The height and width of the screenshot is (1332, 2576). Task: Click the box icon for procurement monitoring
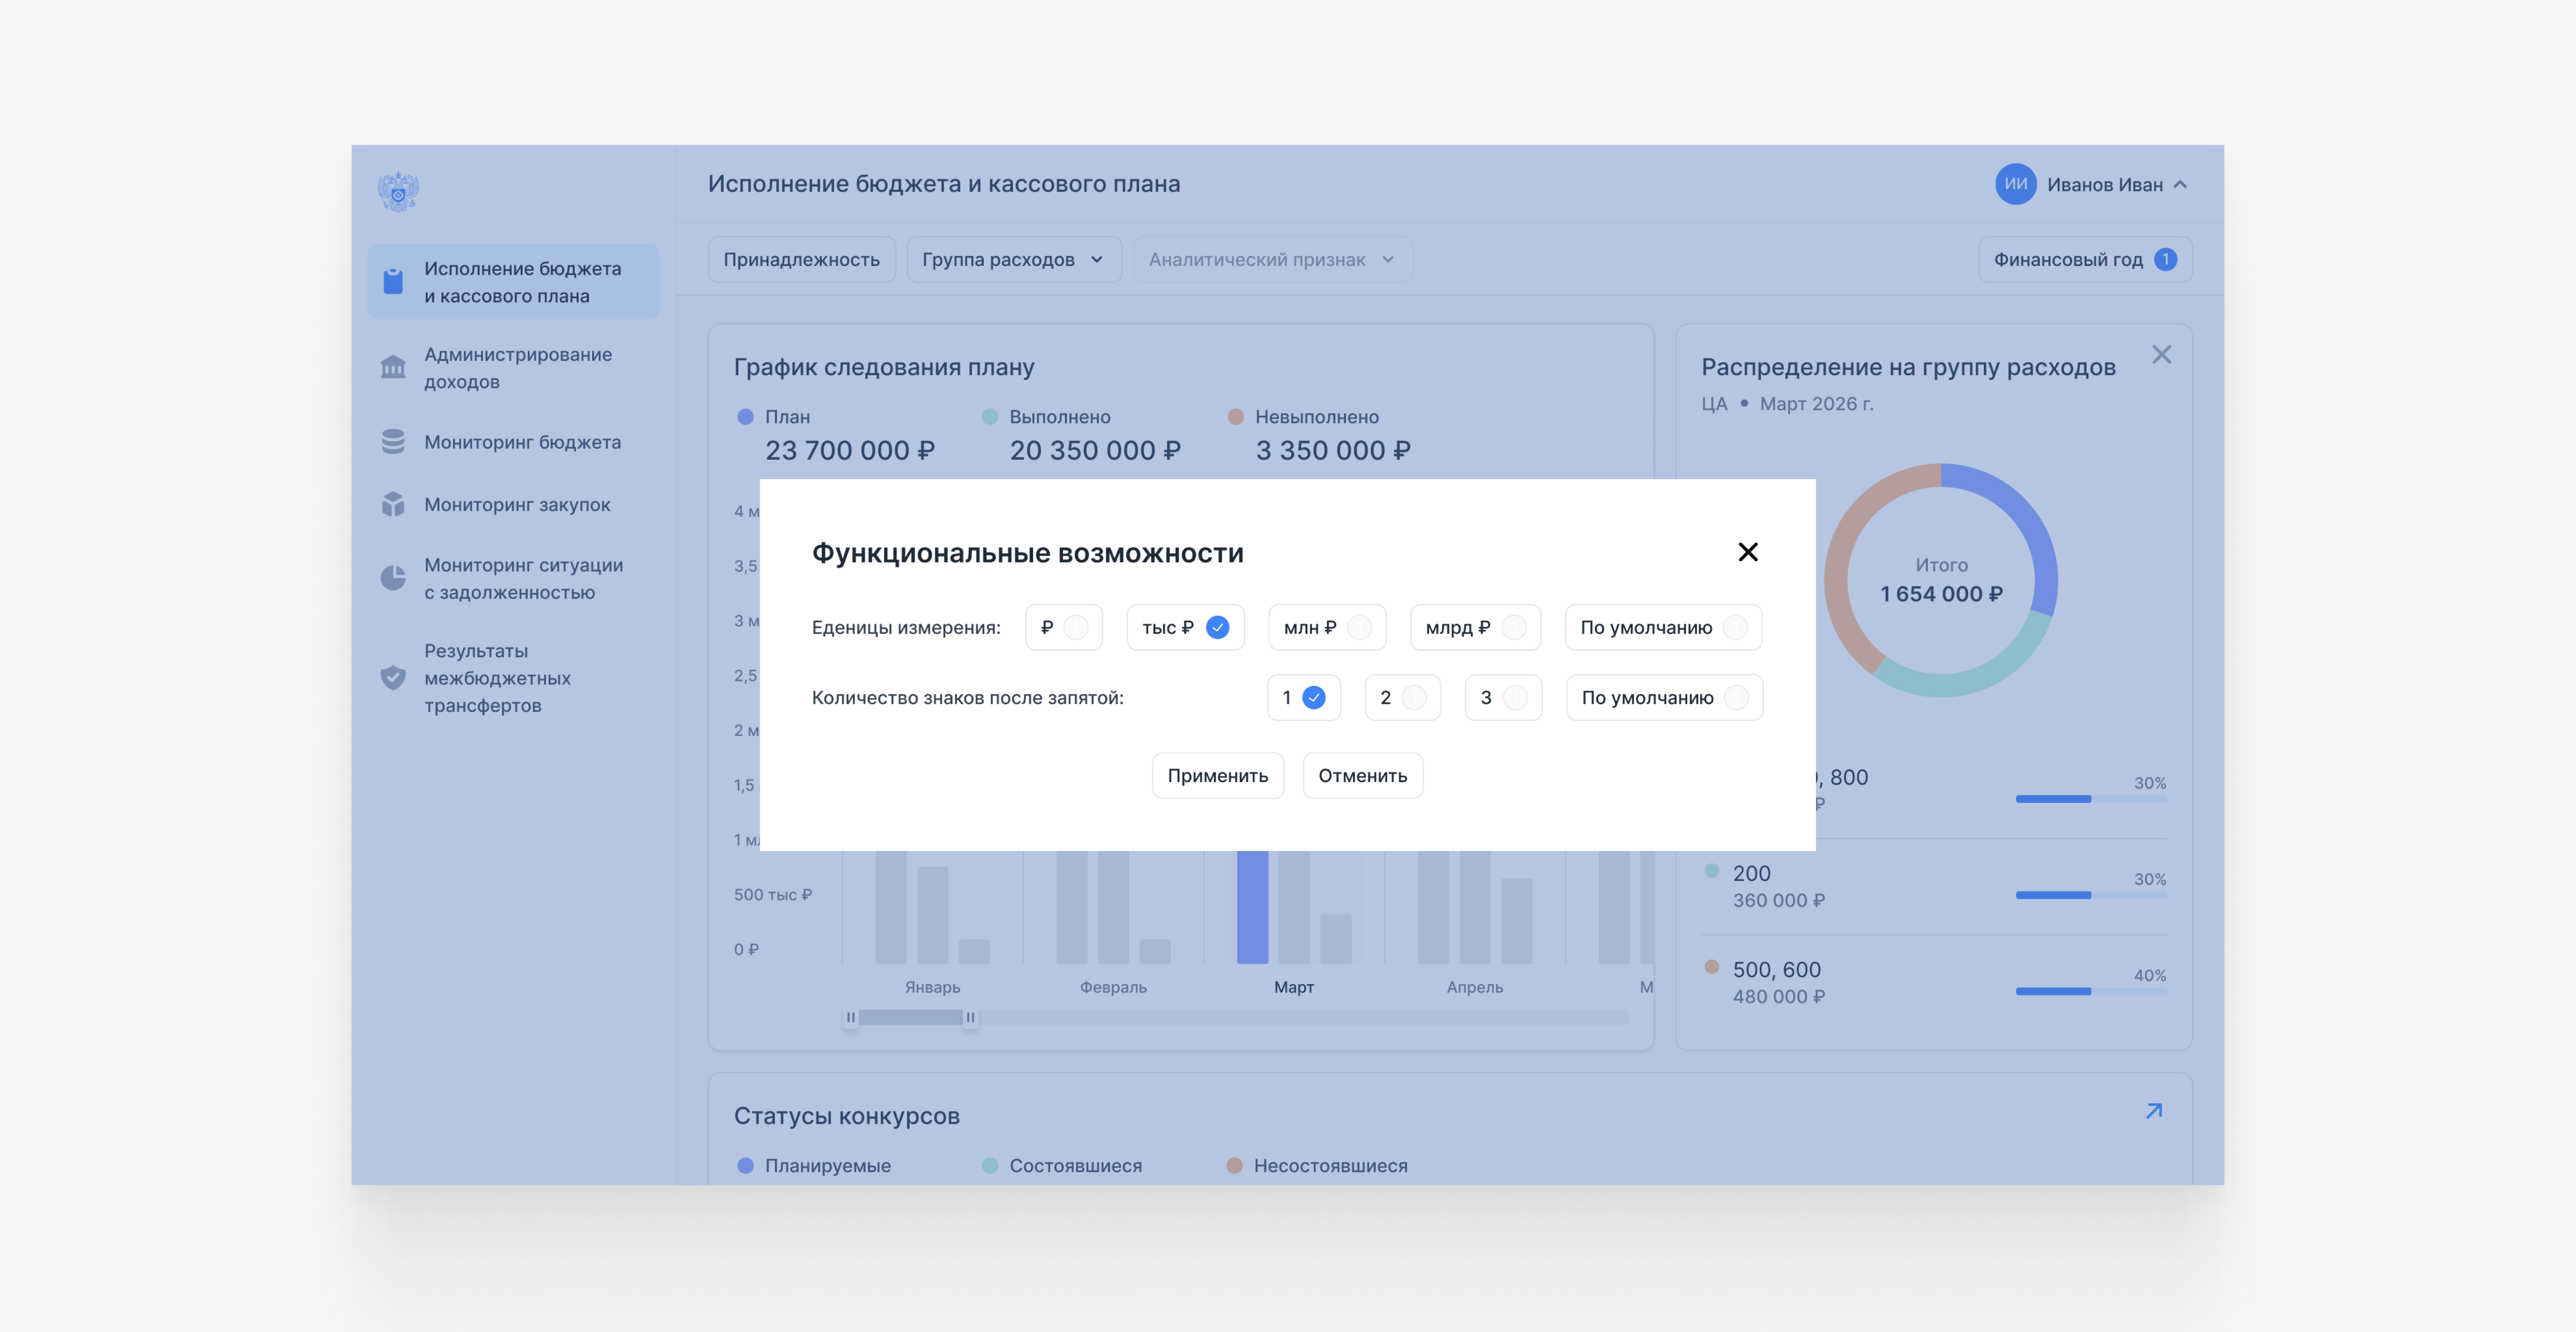[393, 504]
